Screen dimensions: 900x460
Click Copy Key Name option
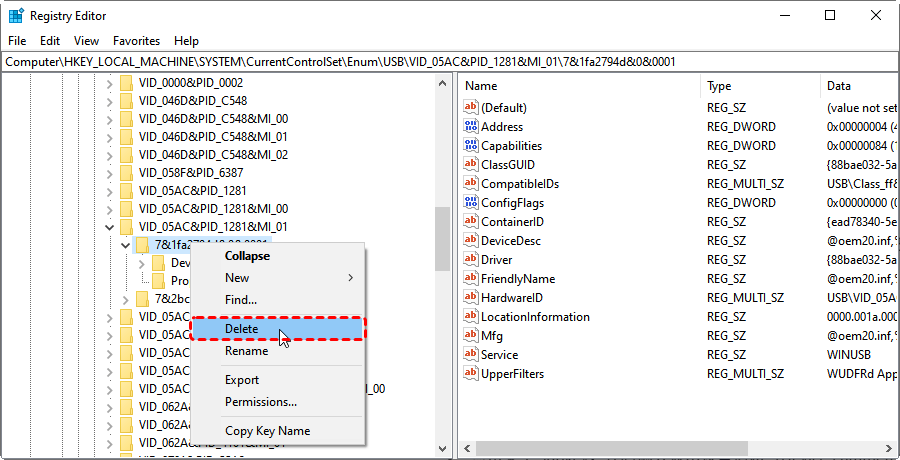click(267, 431)
